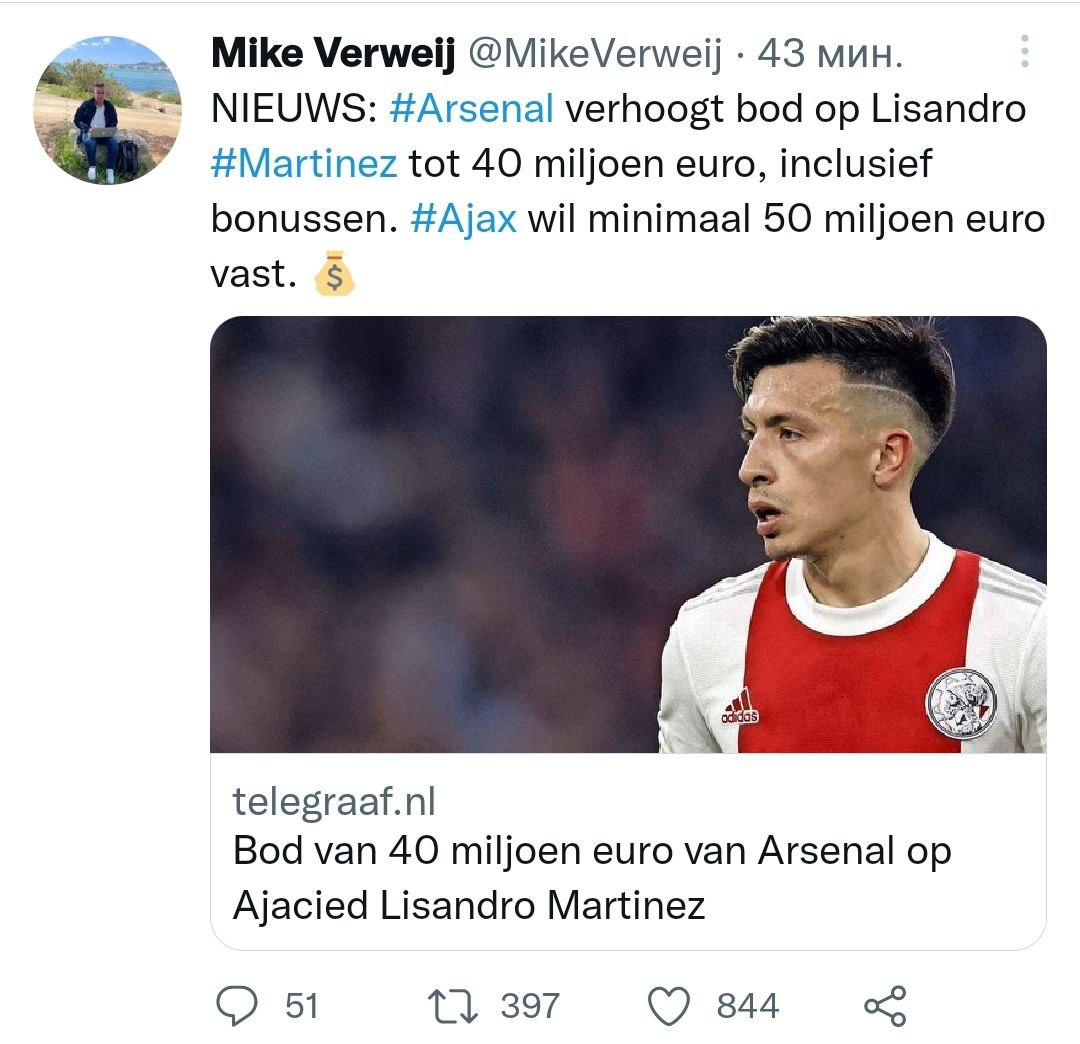Viewport: 1080px width, 1044px height.
Task: Open the three-dot more options menu
Action: (1024, 51)
